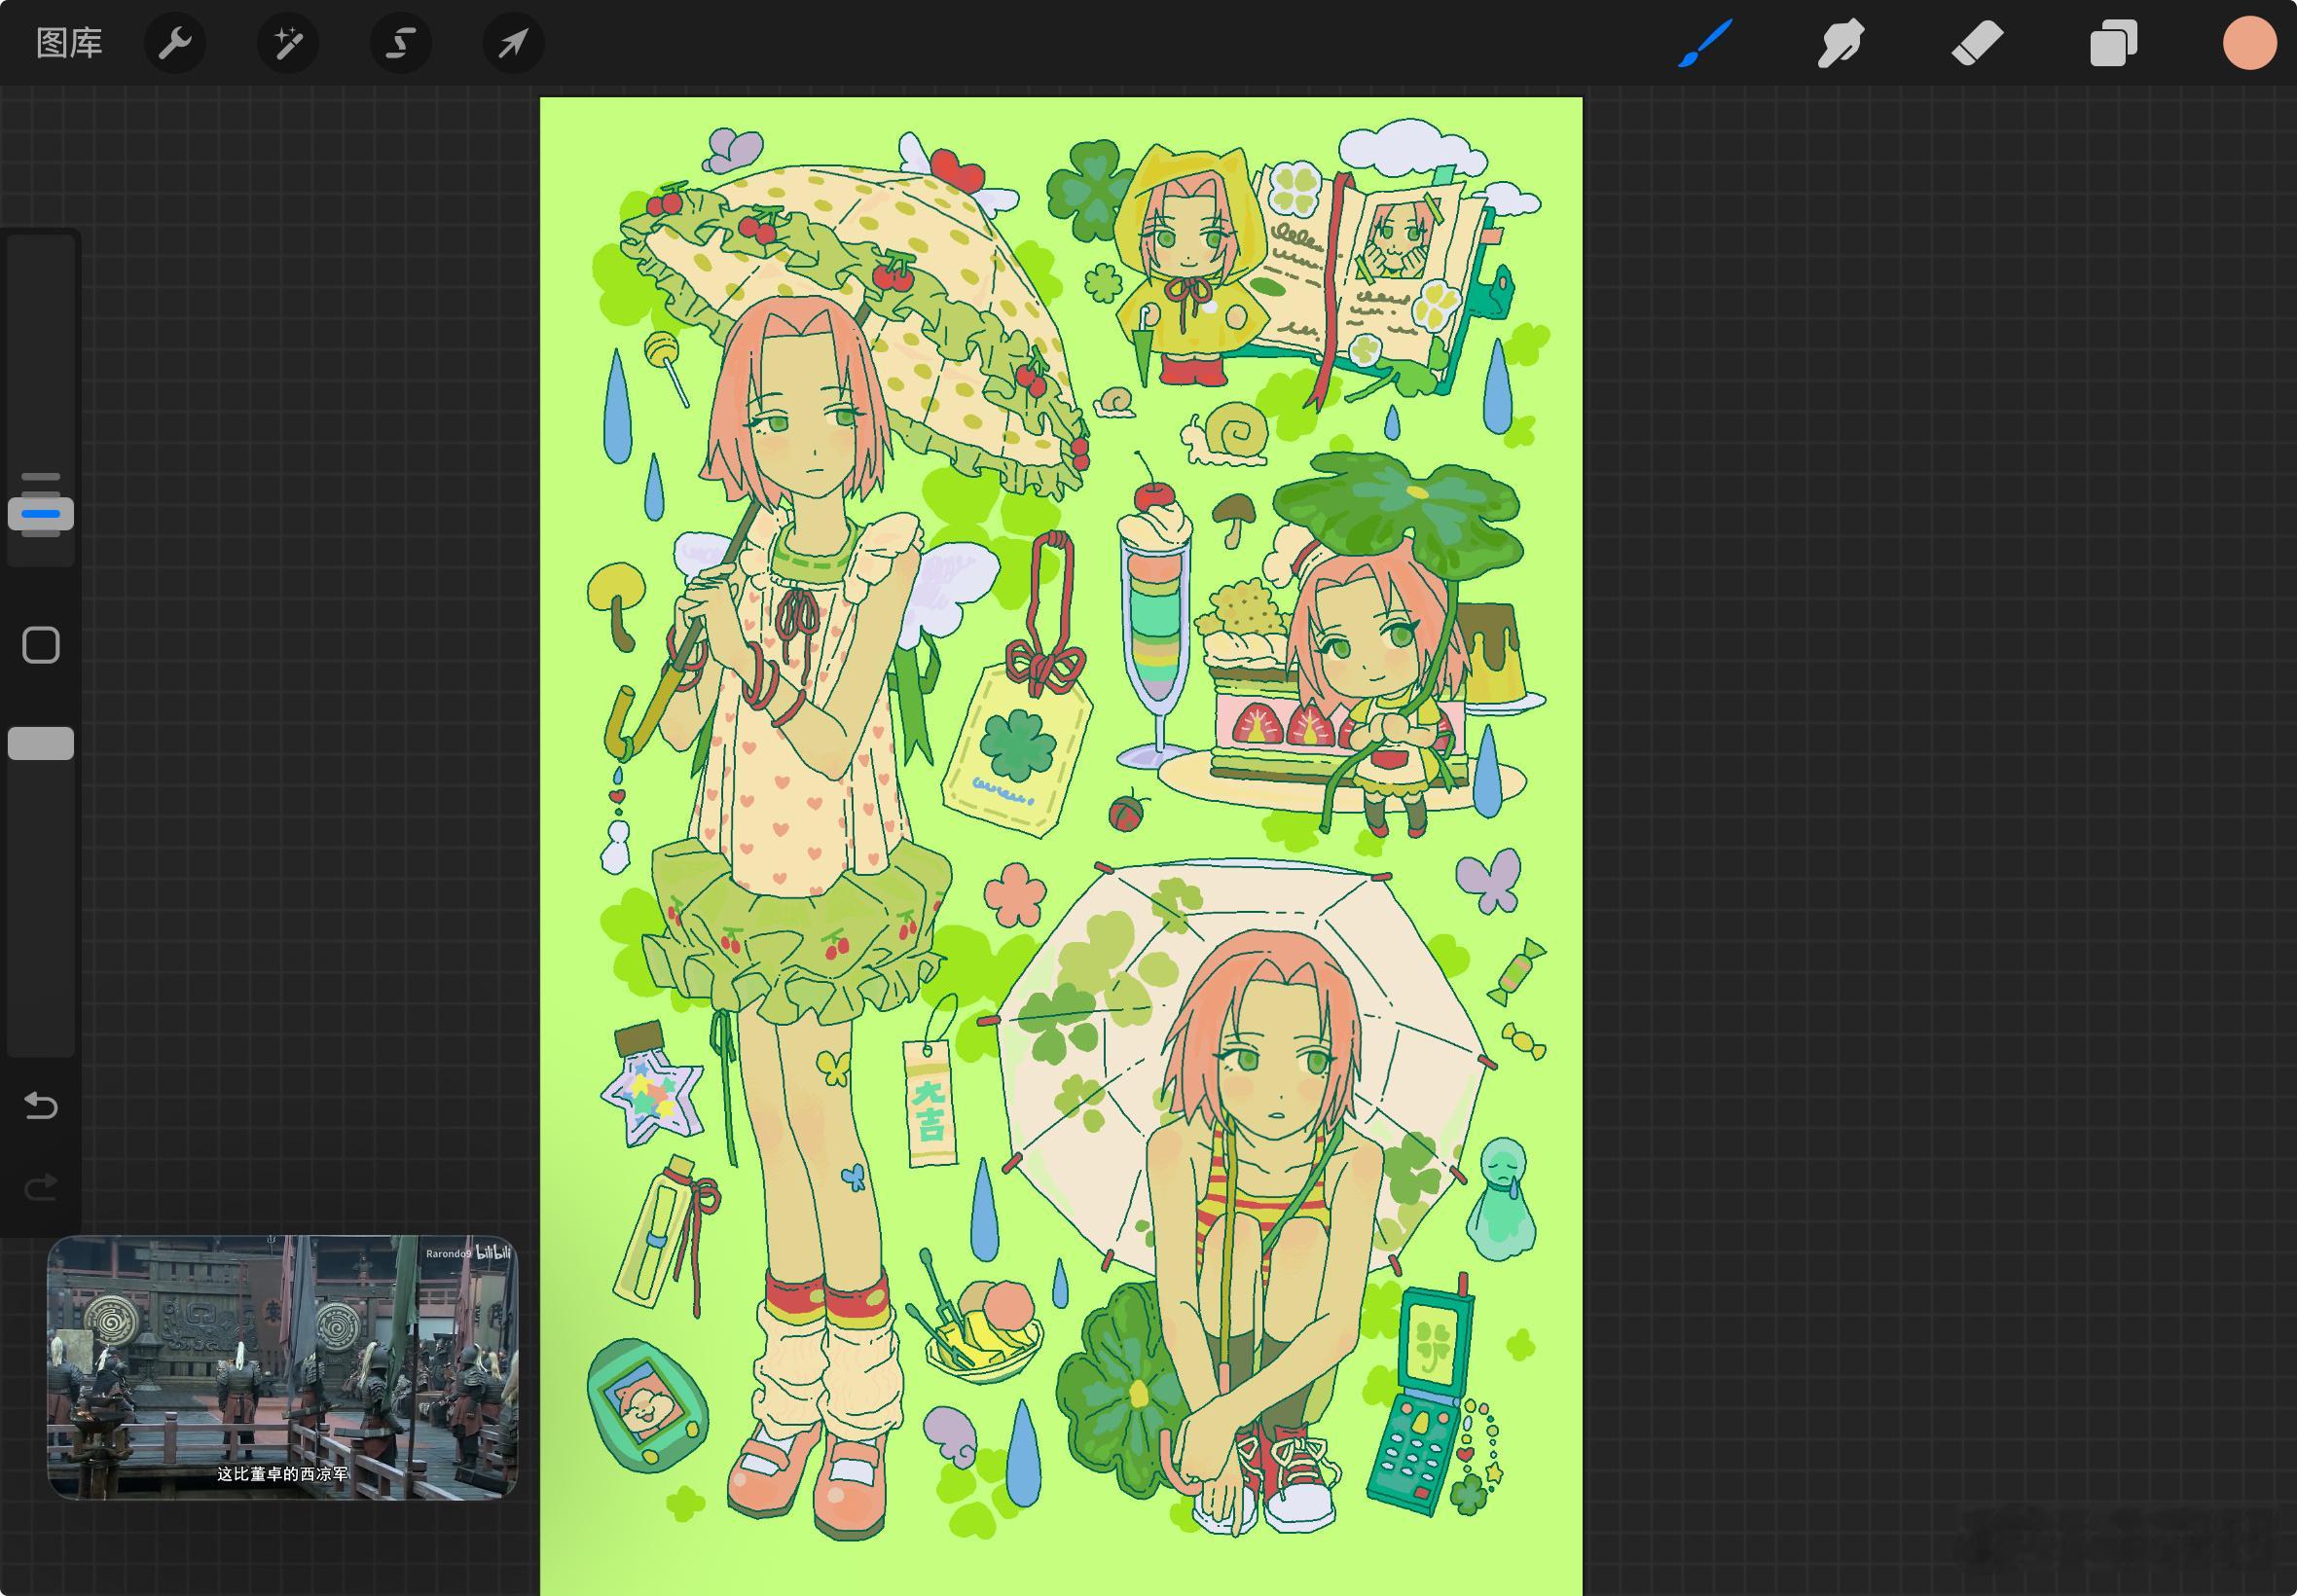Activate the Transform arrow tool
The width and height of the screenshot is (2297, 1596).
coord(514,43)
